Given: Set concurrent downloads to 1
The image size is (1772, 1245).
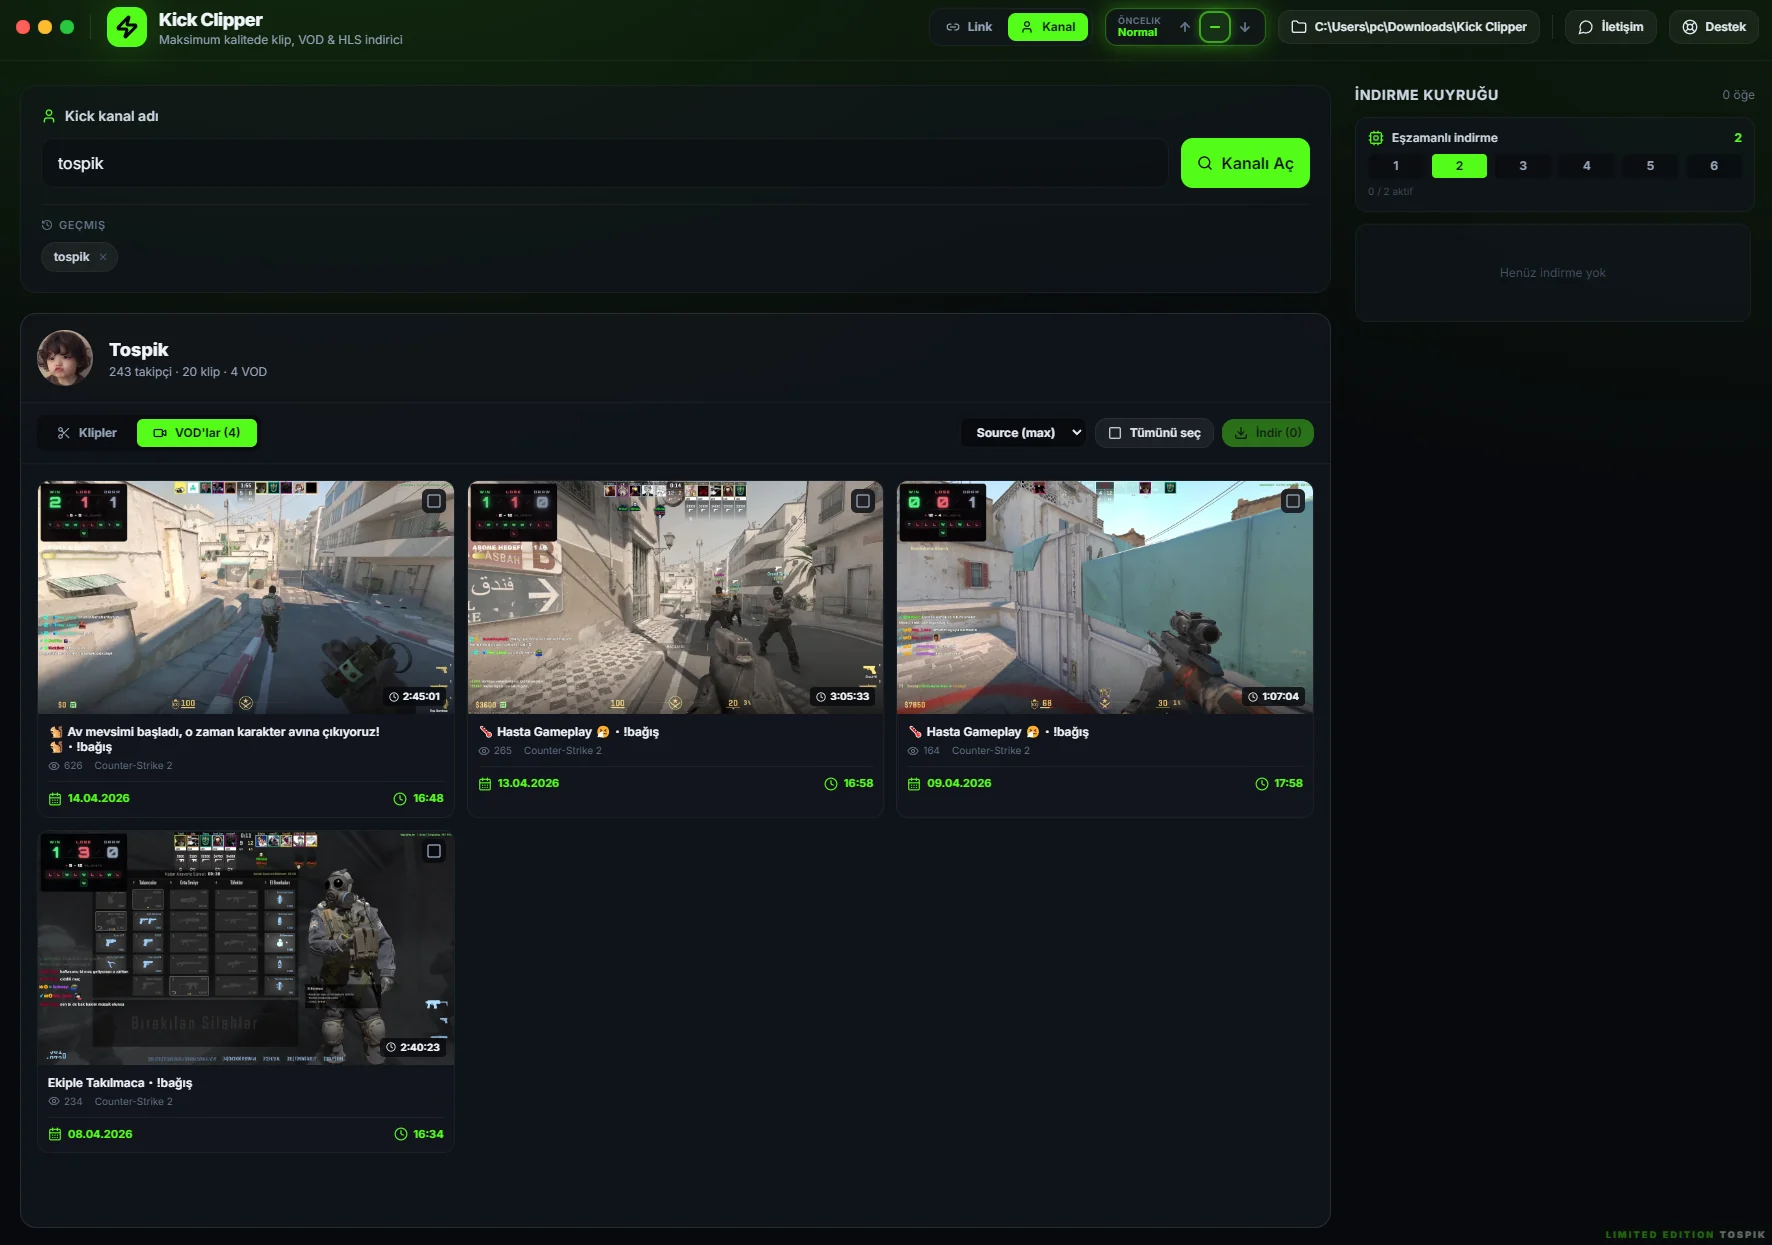Looking at the screenshot, I should [1396, 166].
